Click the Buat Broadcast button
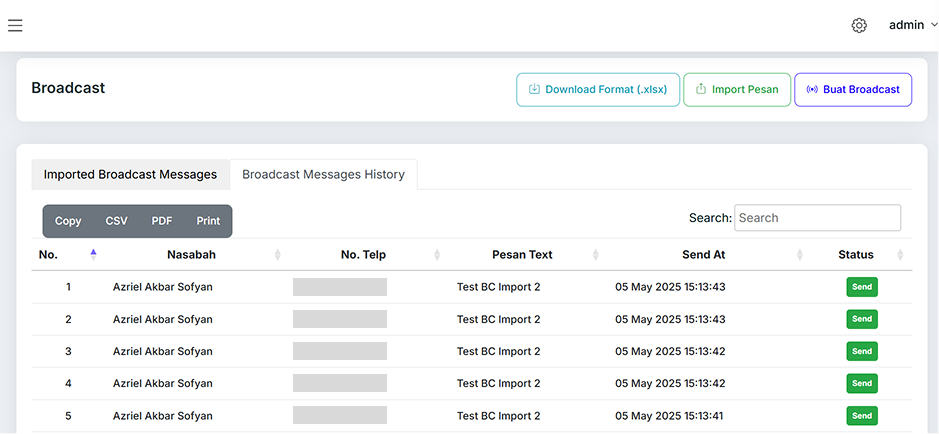 pyautogui.click(x=853, y=90)
